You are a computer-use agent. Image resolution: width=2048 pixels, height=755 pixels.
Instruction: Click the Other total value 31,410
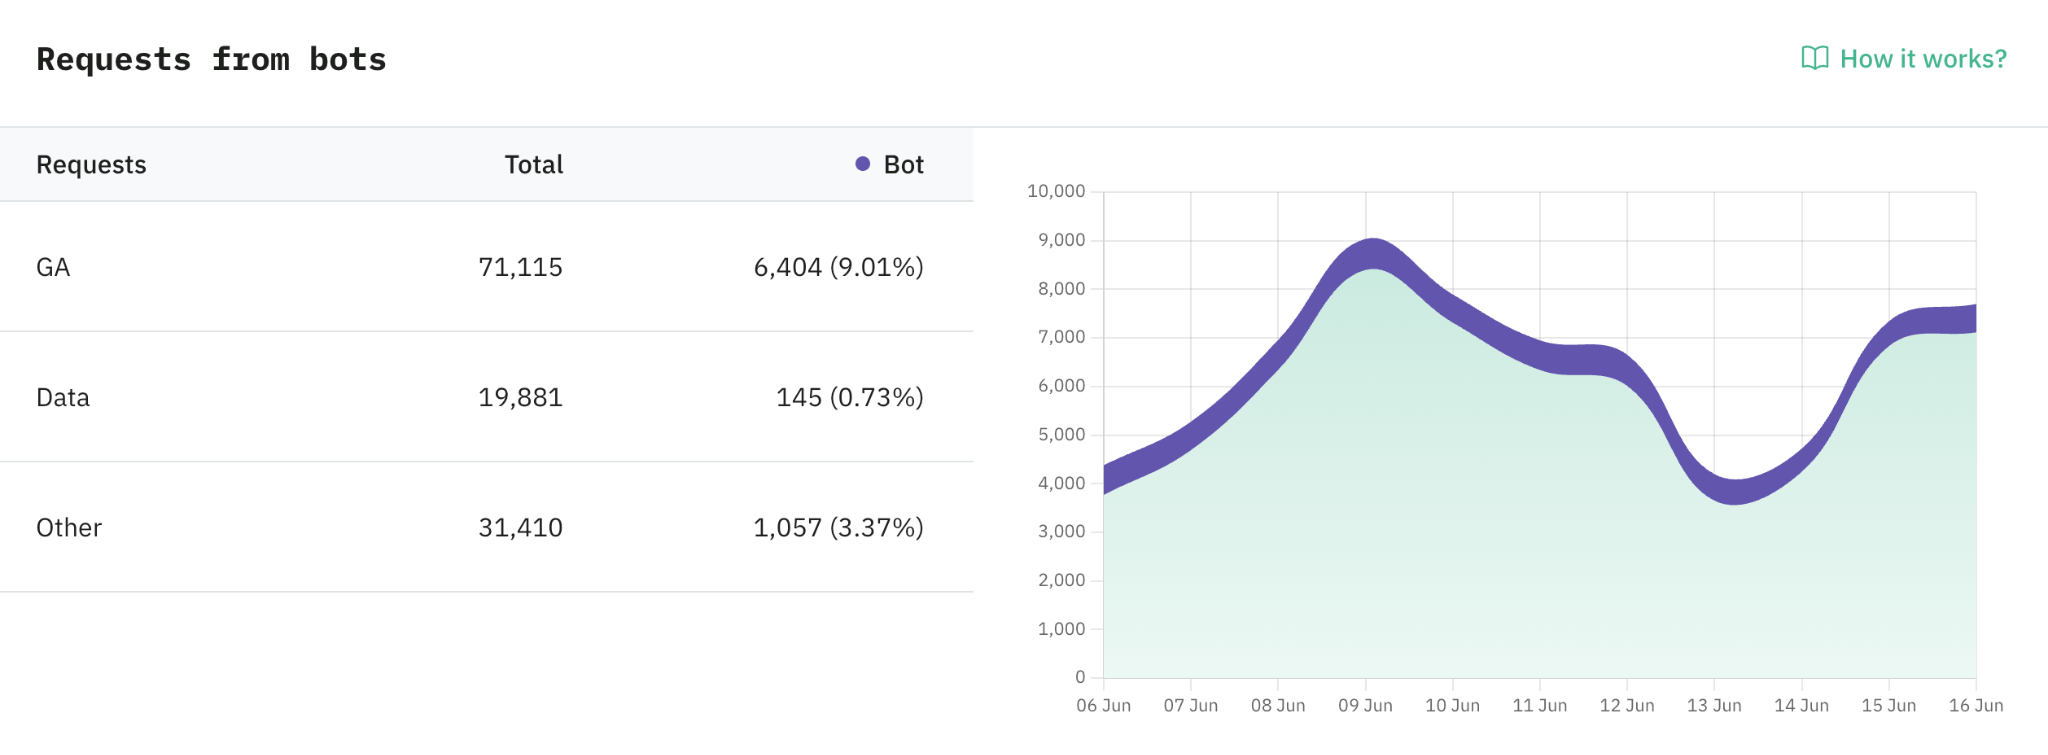520,527
